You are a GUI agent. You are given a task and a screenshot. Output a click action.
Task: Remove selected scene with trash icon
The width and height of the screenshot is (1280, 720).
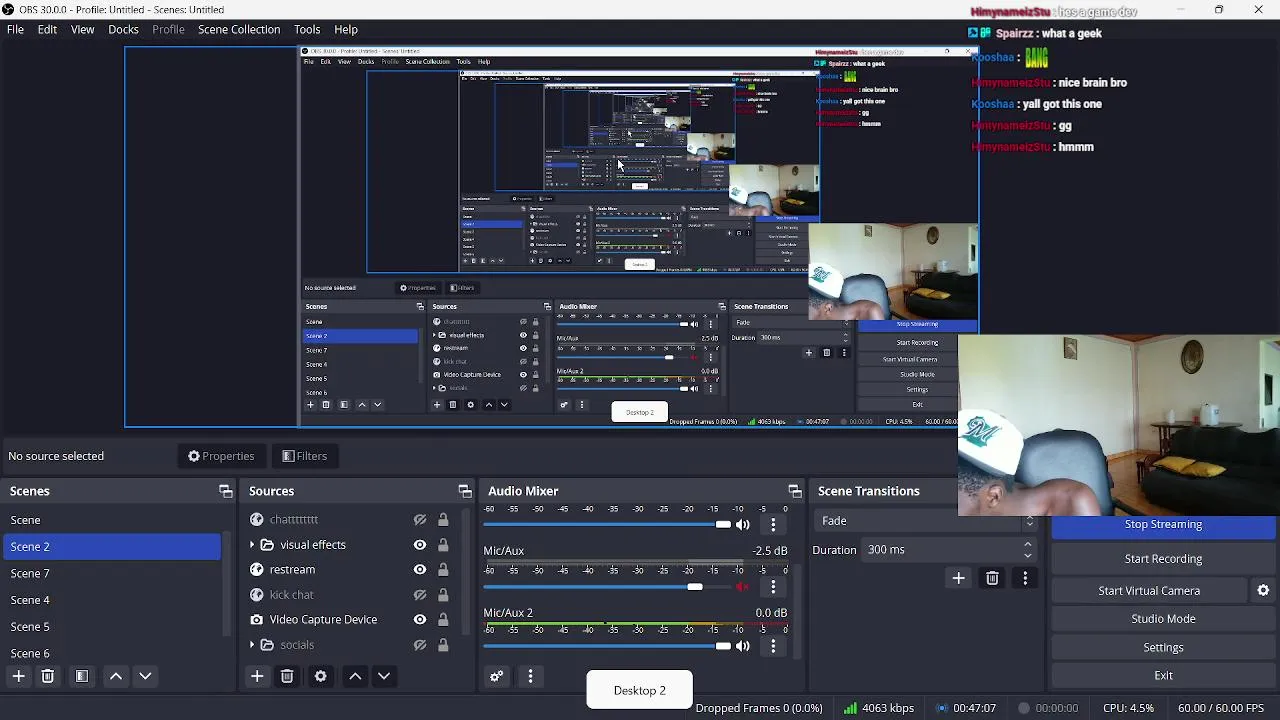[47, 676]
